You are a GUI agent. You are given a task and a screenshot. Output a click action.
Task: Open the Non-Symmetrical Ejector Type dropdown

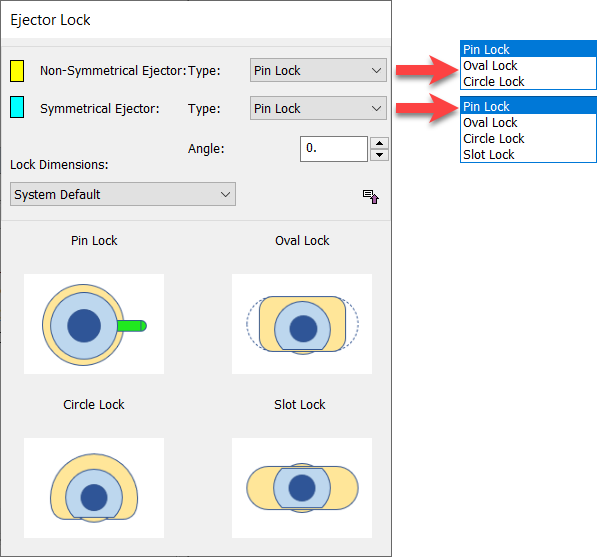[318, 70]
